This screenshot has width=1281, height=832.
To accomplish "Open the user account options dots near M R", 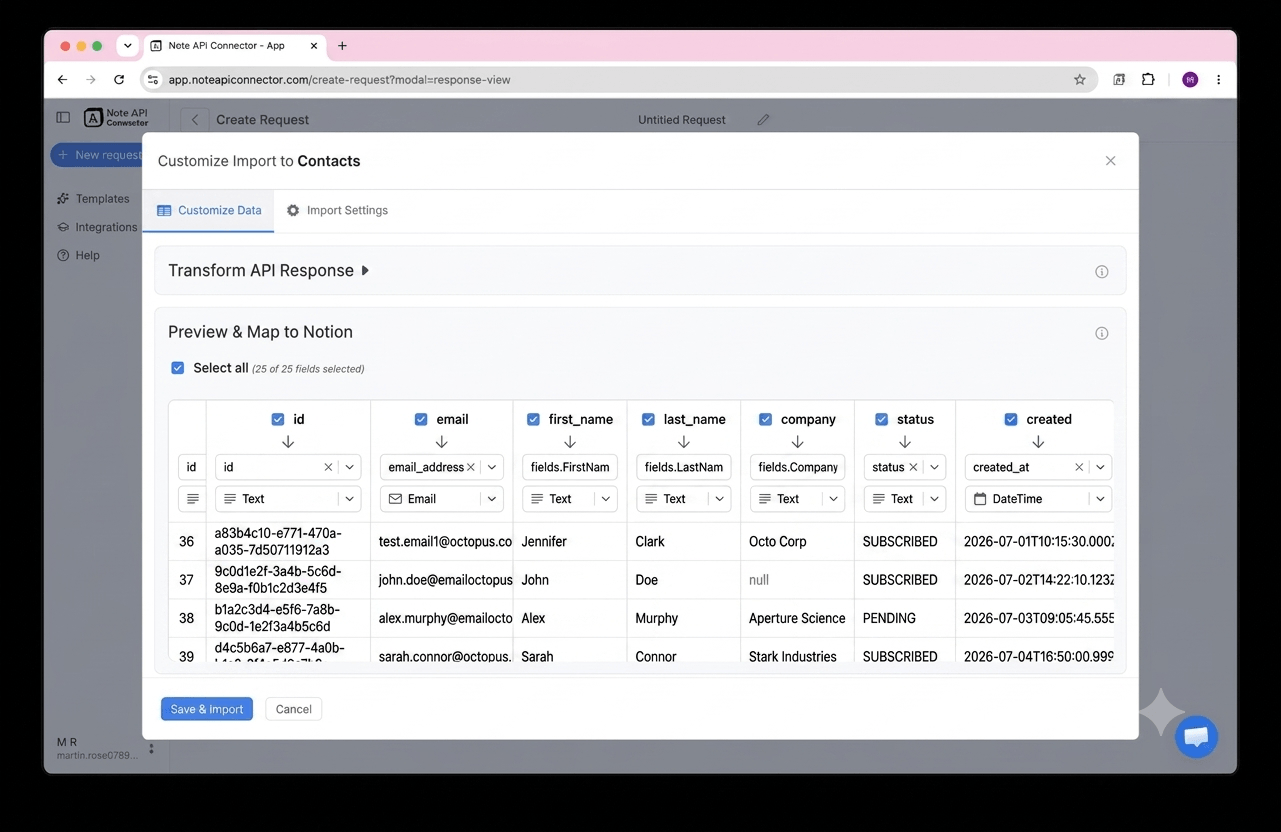I will tap(151, 749).
